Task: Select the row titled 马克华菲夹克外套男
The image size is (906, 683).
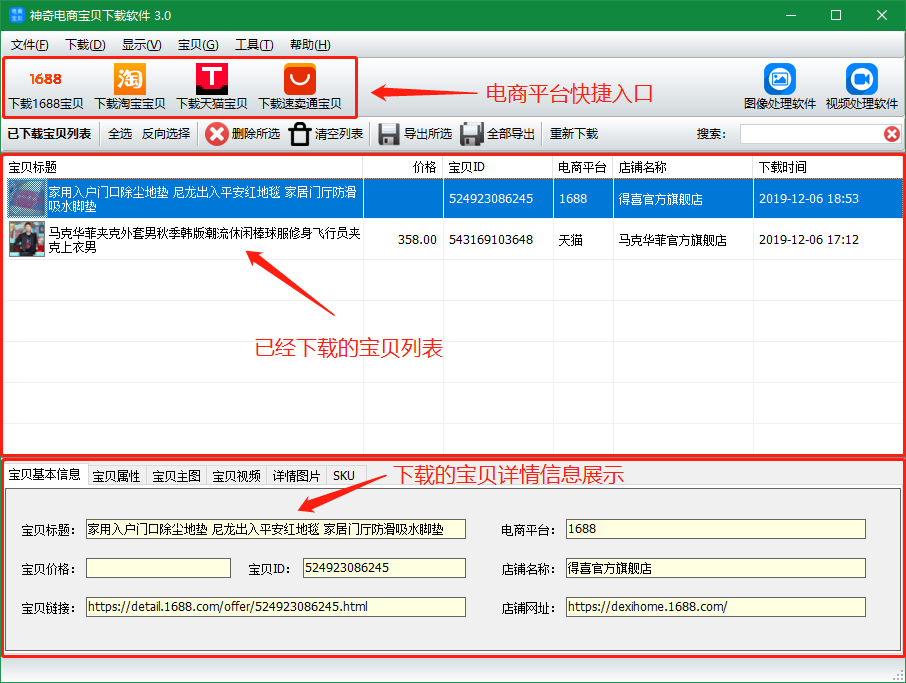Action: click(453, 239)
